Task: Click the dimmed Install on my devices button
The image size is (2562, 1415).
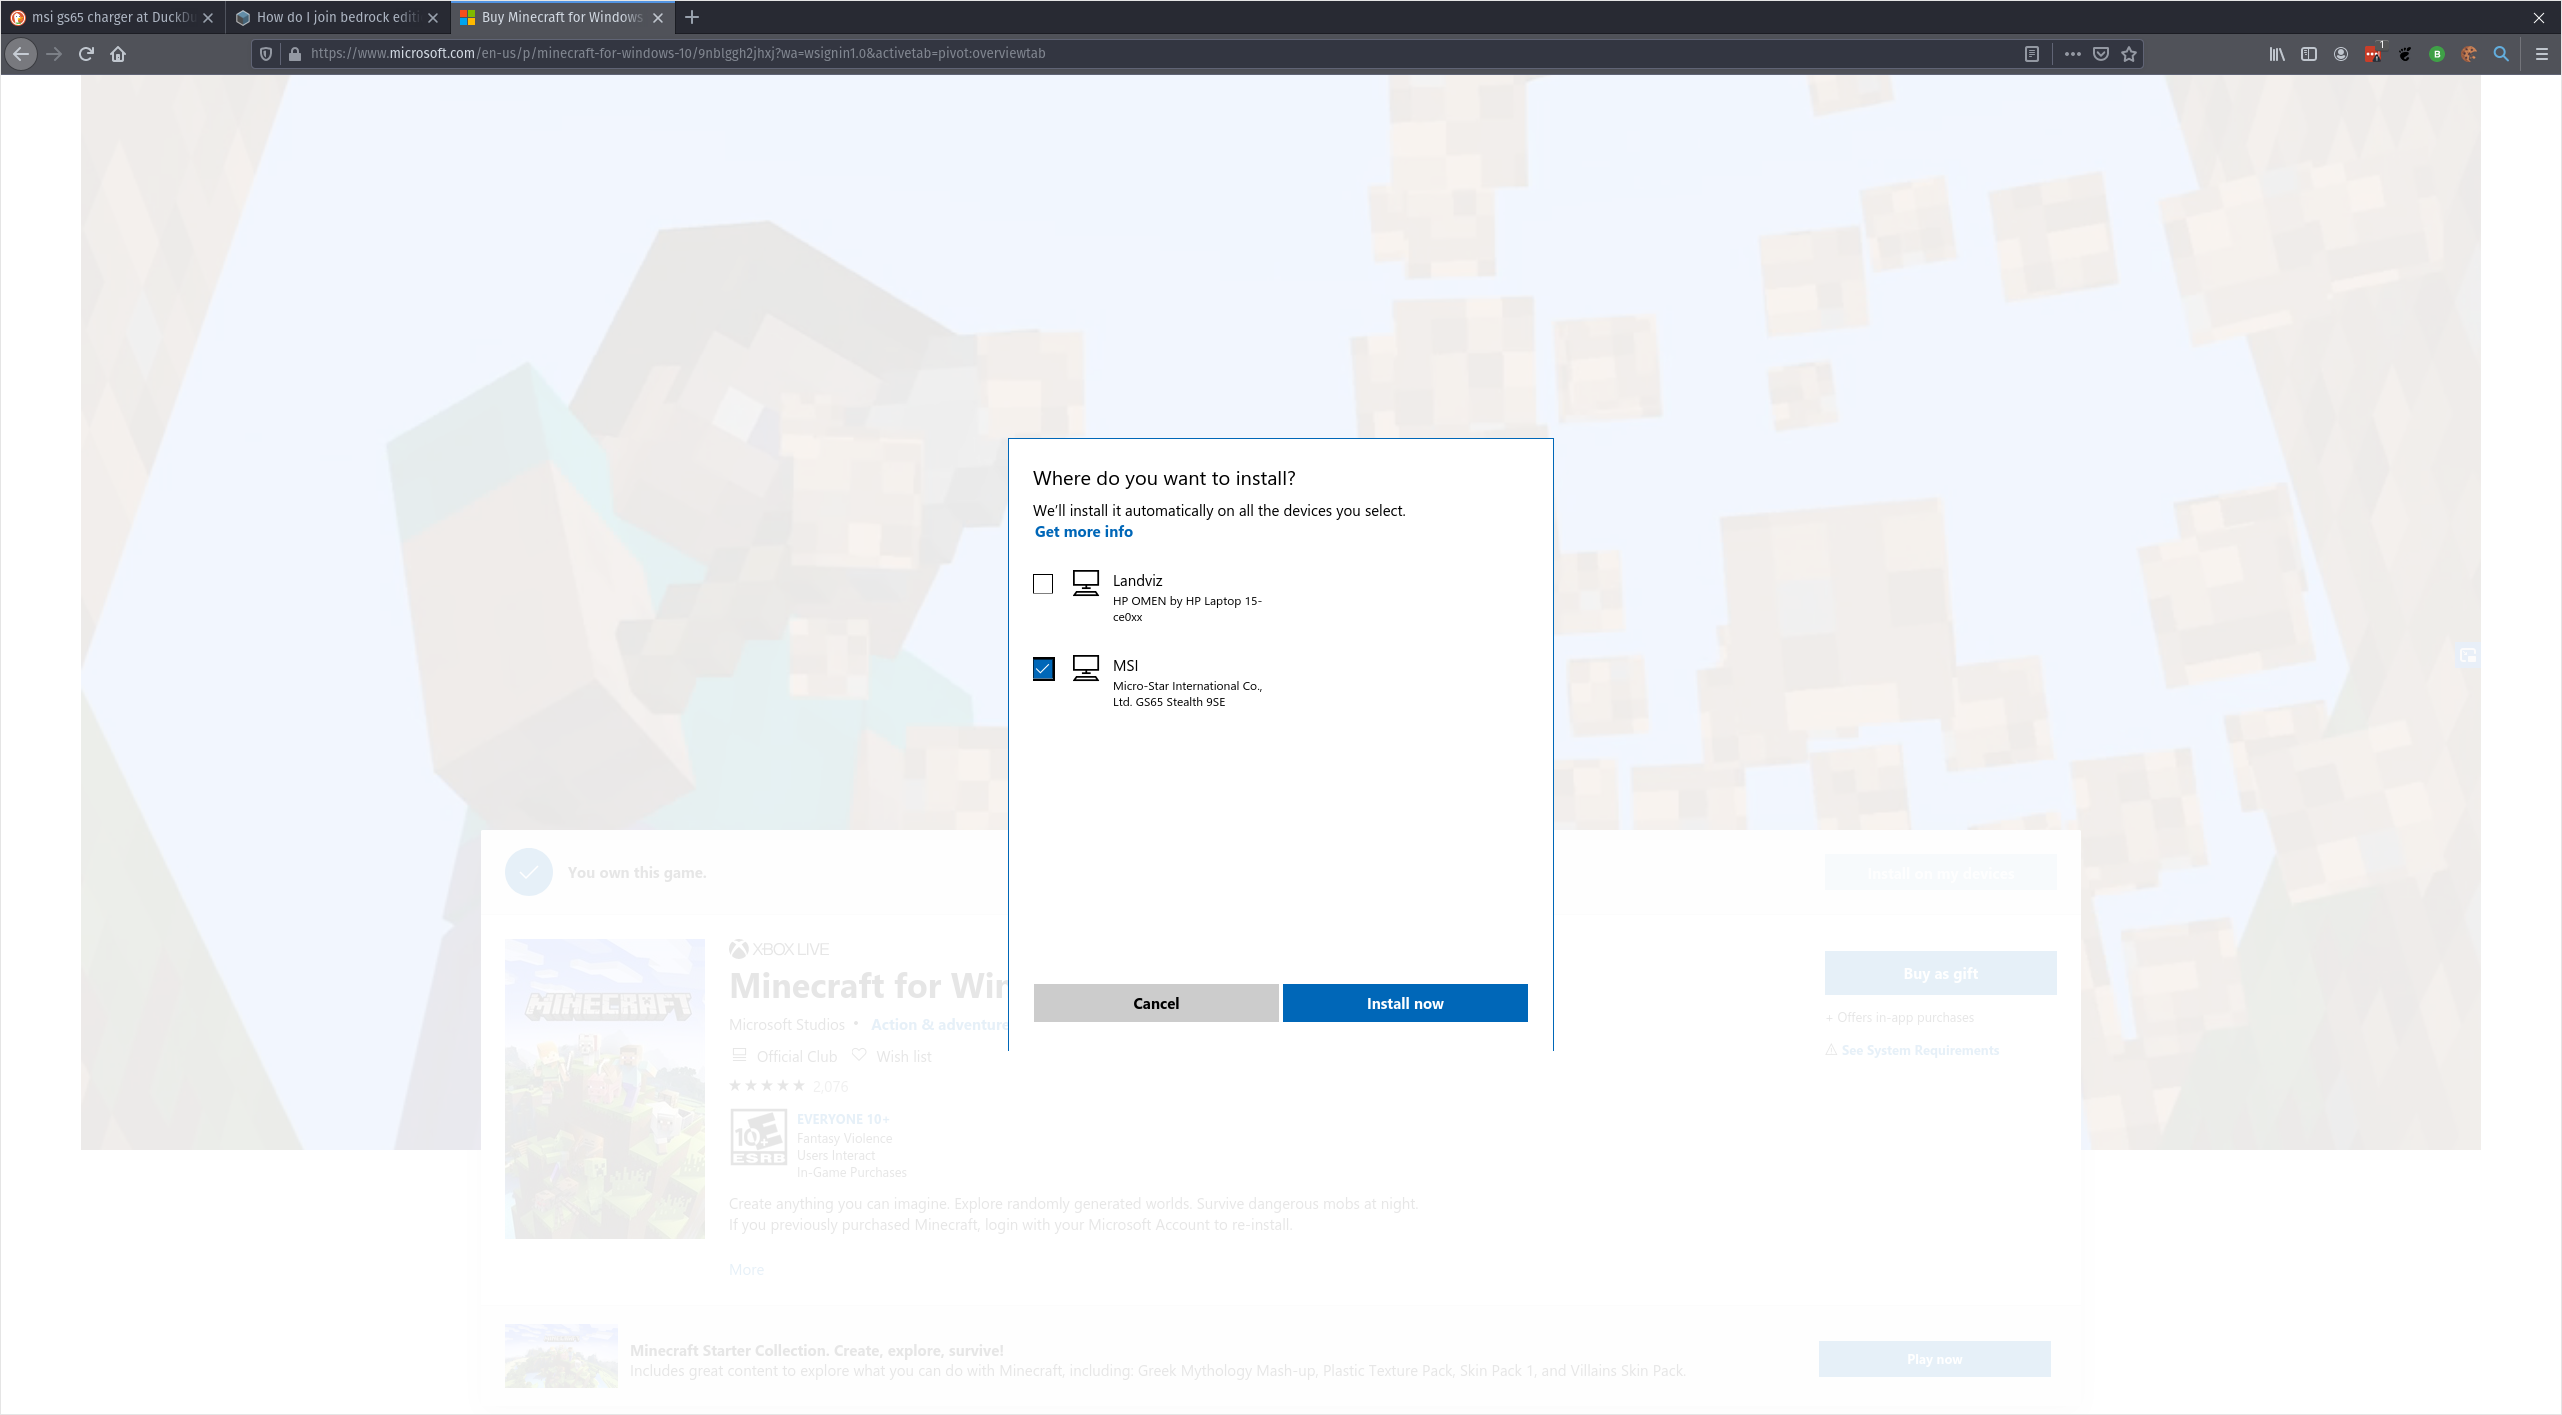Action: (x=1940, y=873)
